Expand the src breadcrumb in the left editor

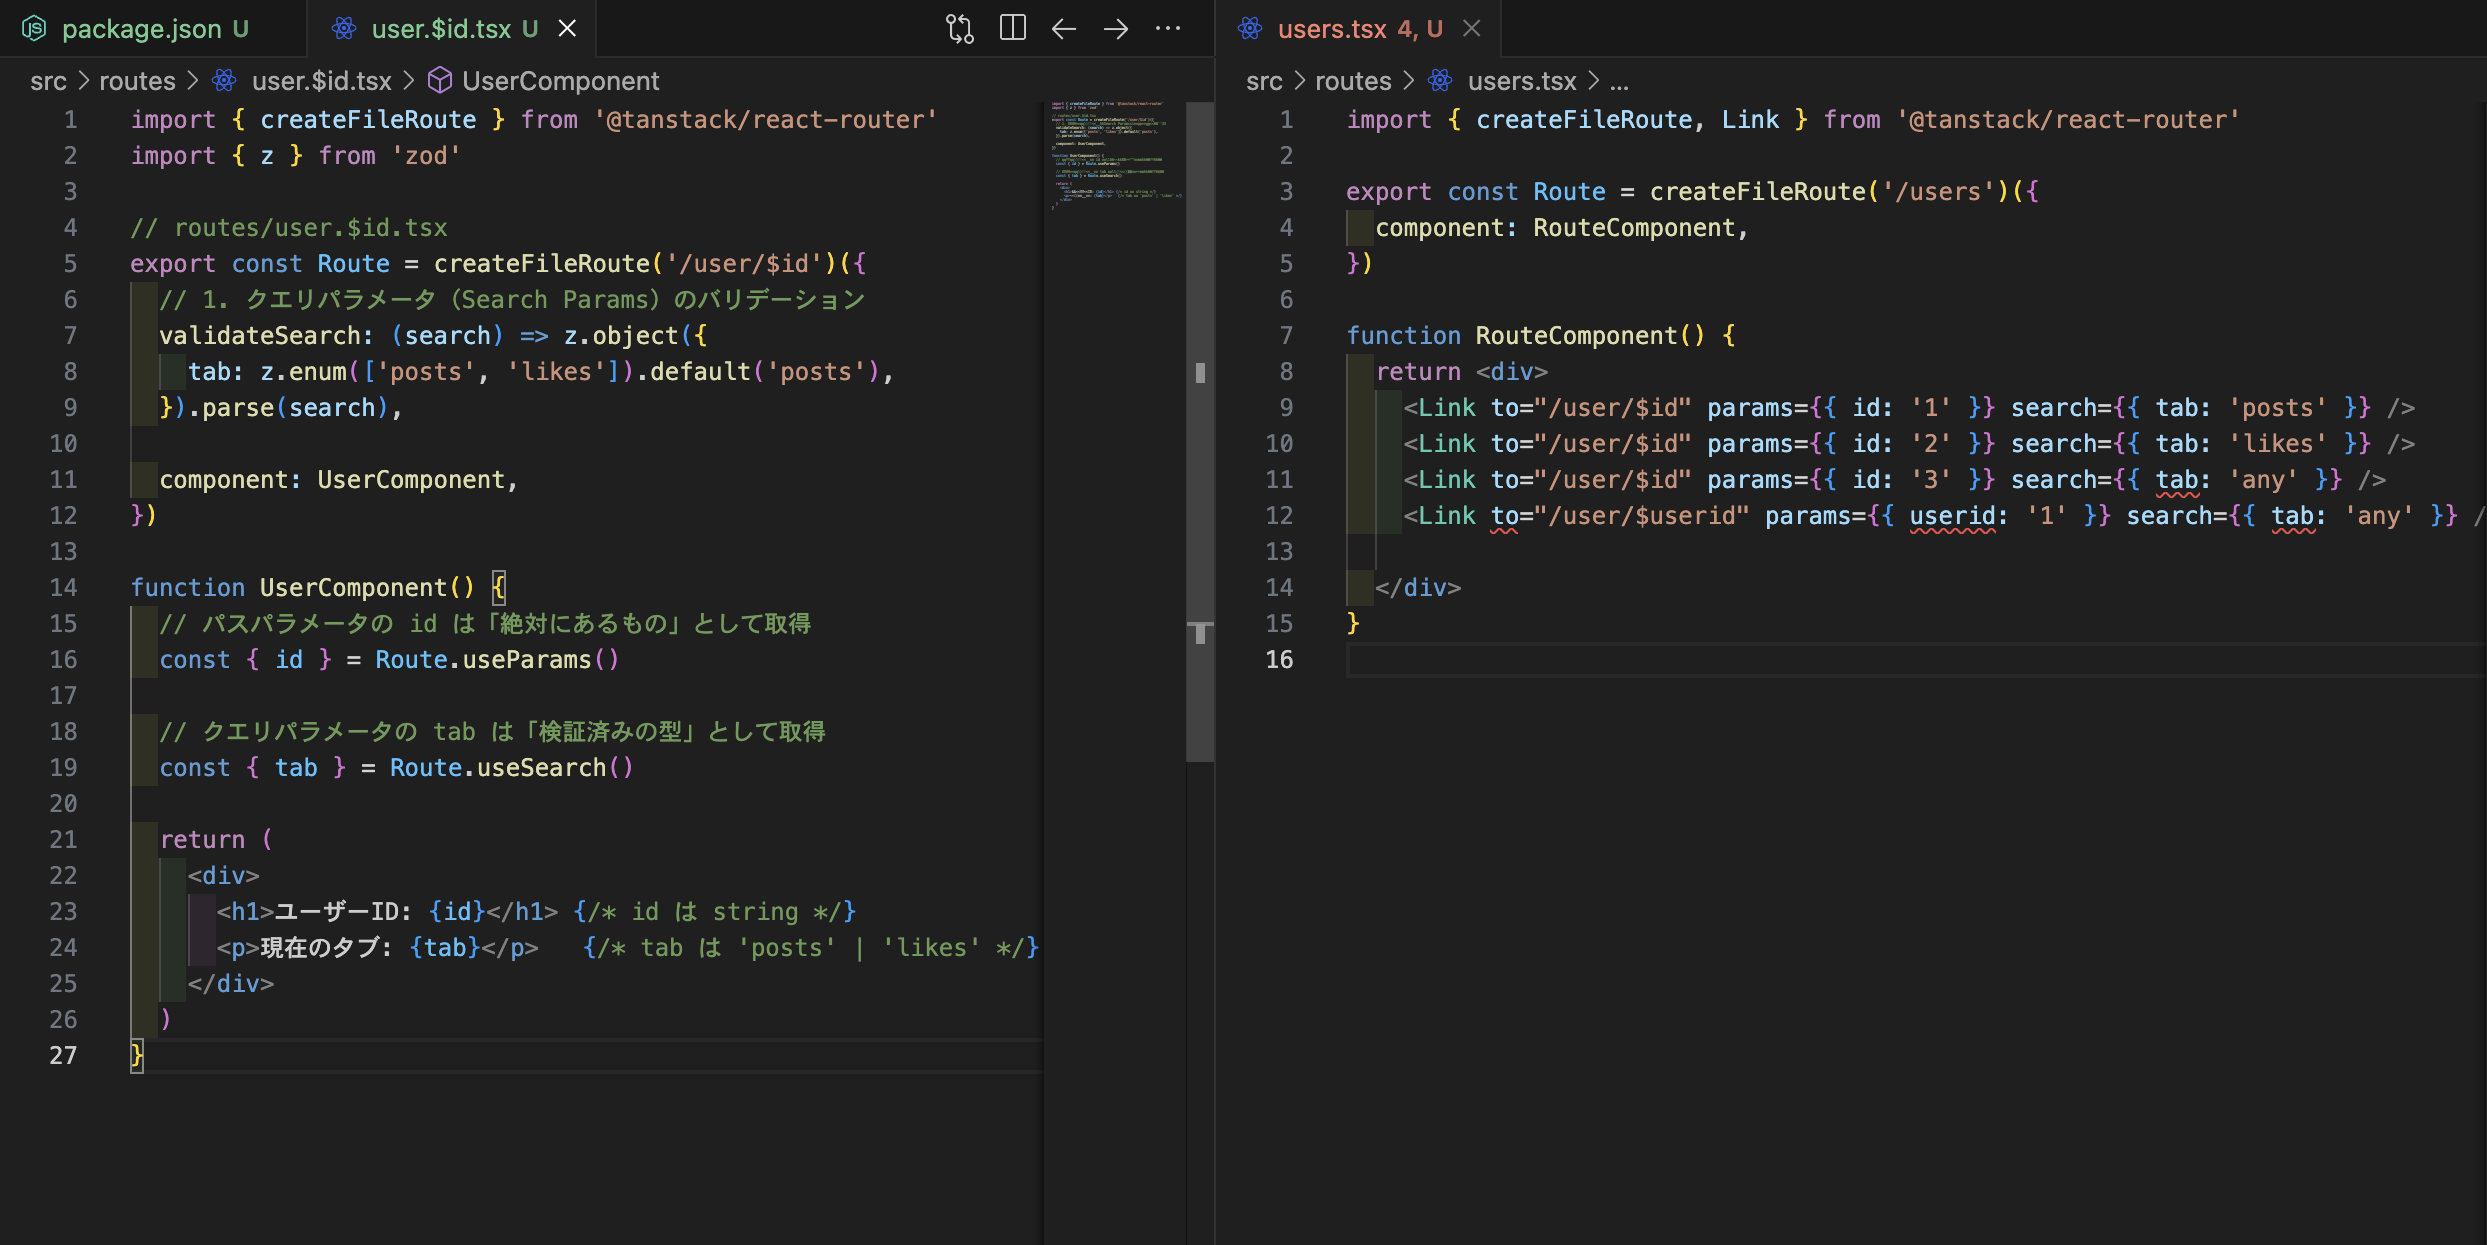click(48, 81)
